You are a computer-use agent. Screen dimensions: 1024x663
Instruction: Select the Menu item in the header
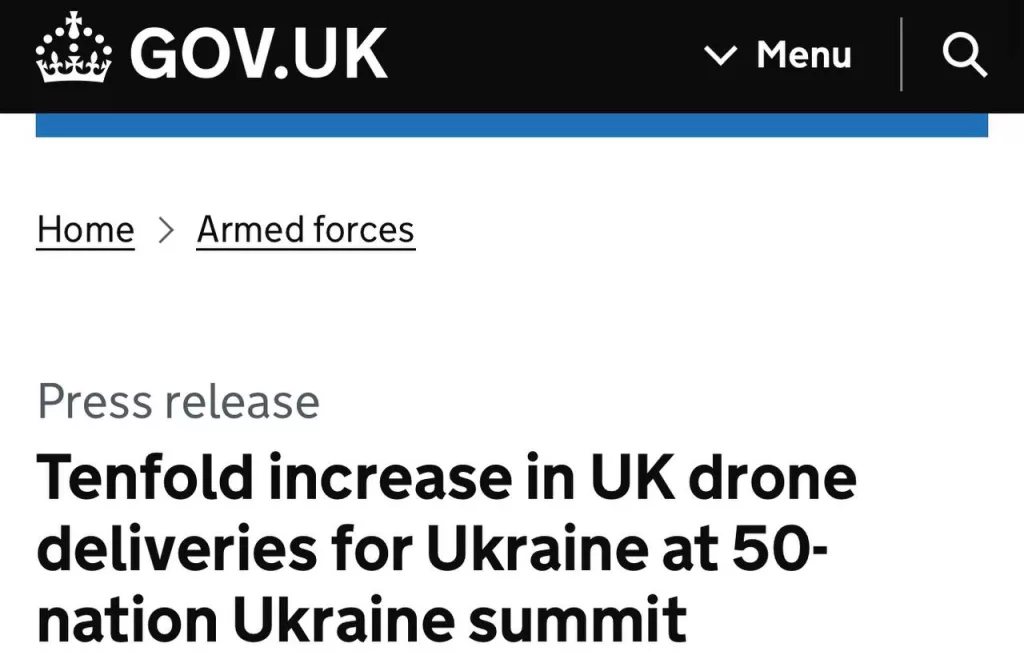click(805, 56)
